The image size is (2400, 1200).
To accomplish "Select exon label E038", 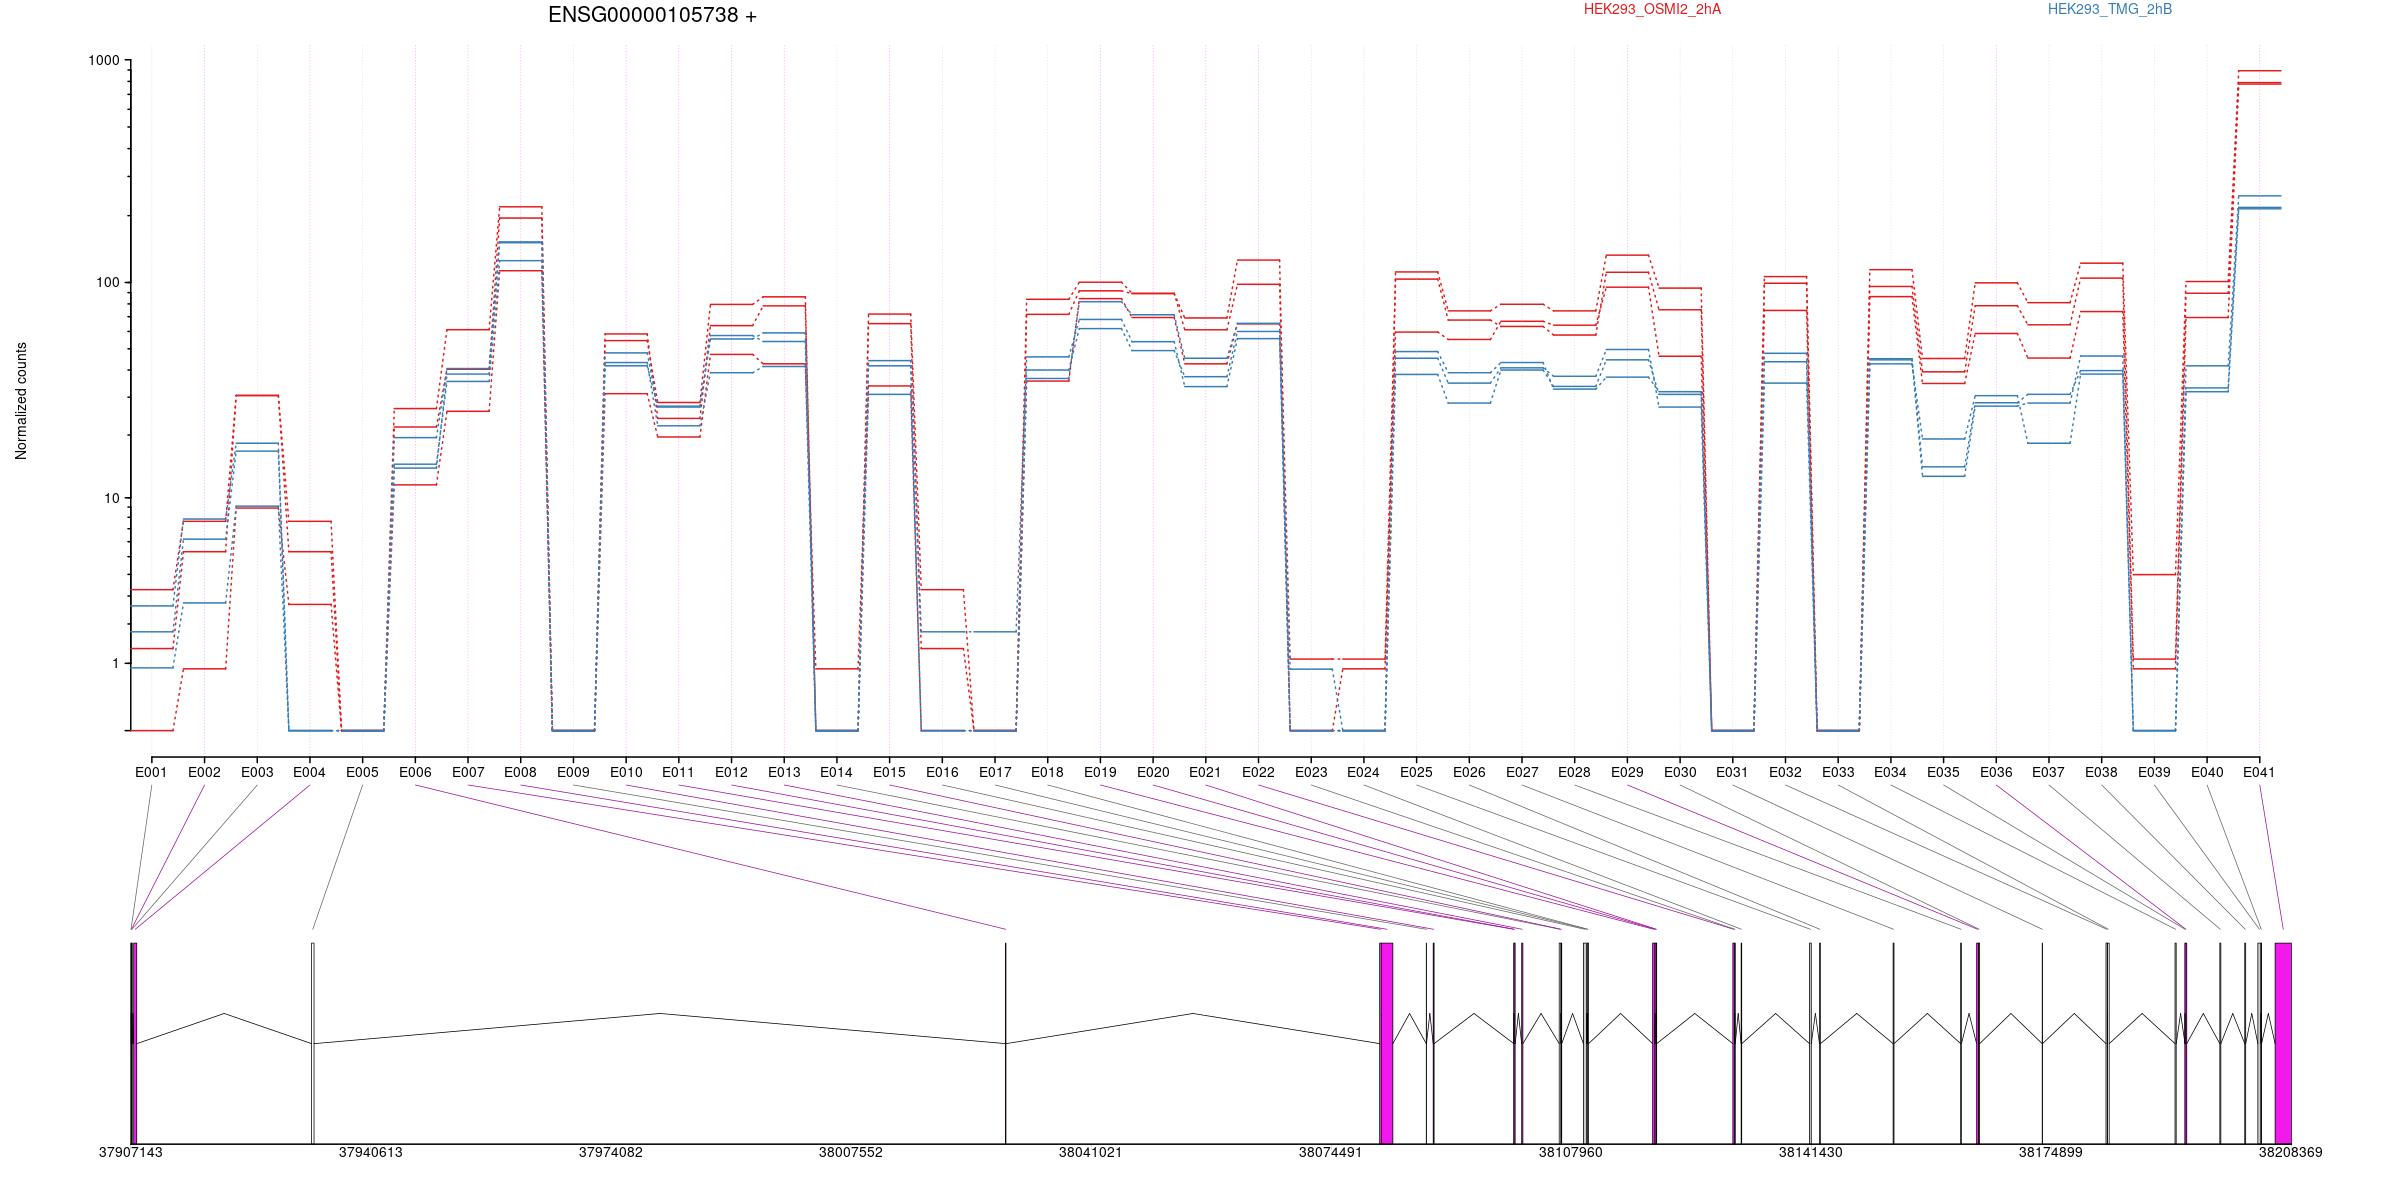I will 2101,772.
